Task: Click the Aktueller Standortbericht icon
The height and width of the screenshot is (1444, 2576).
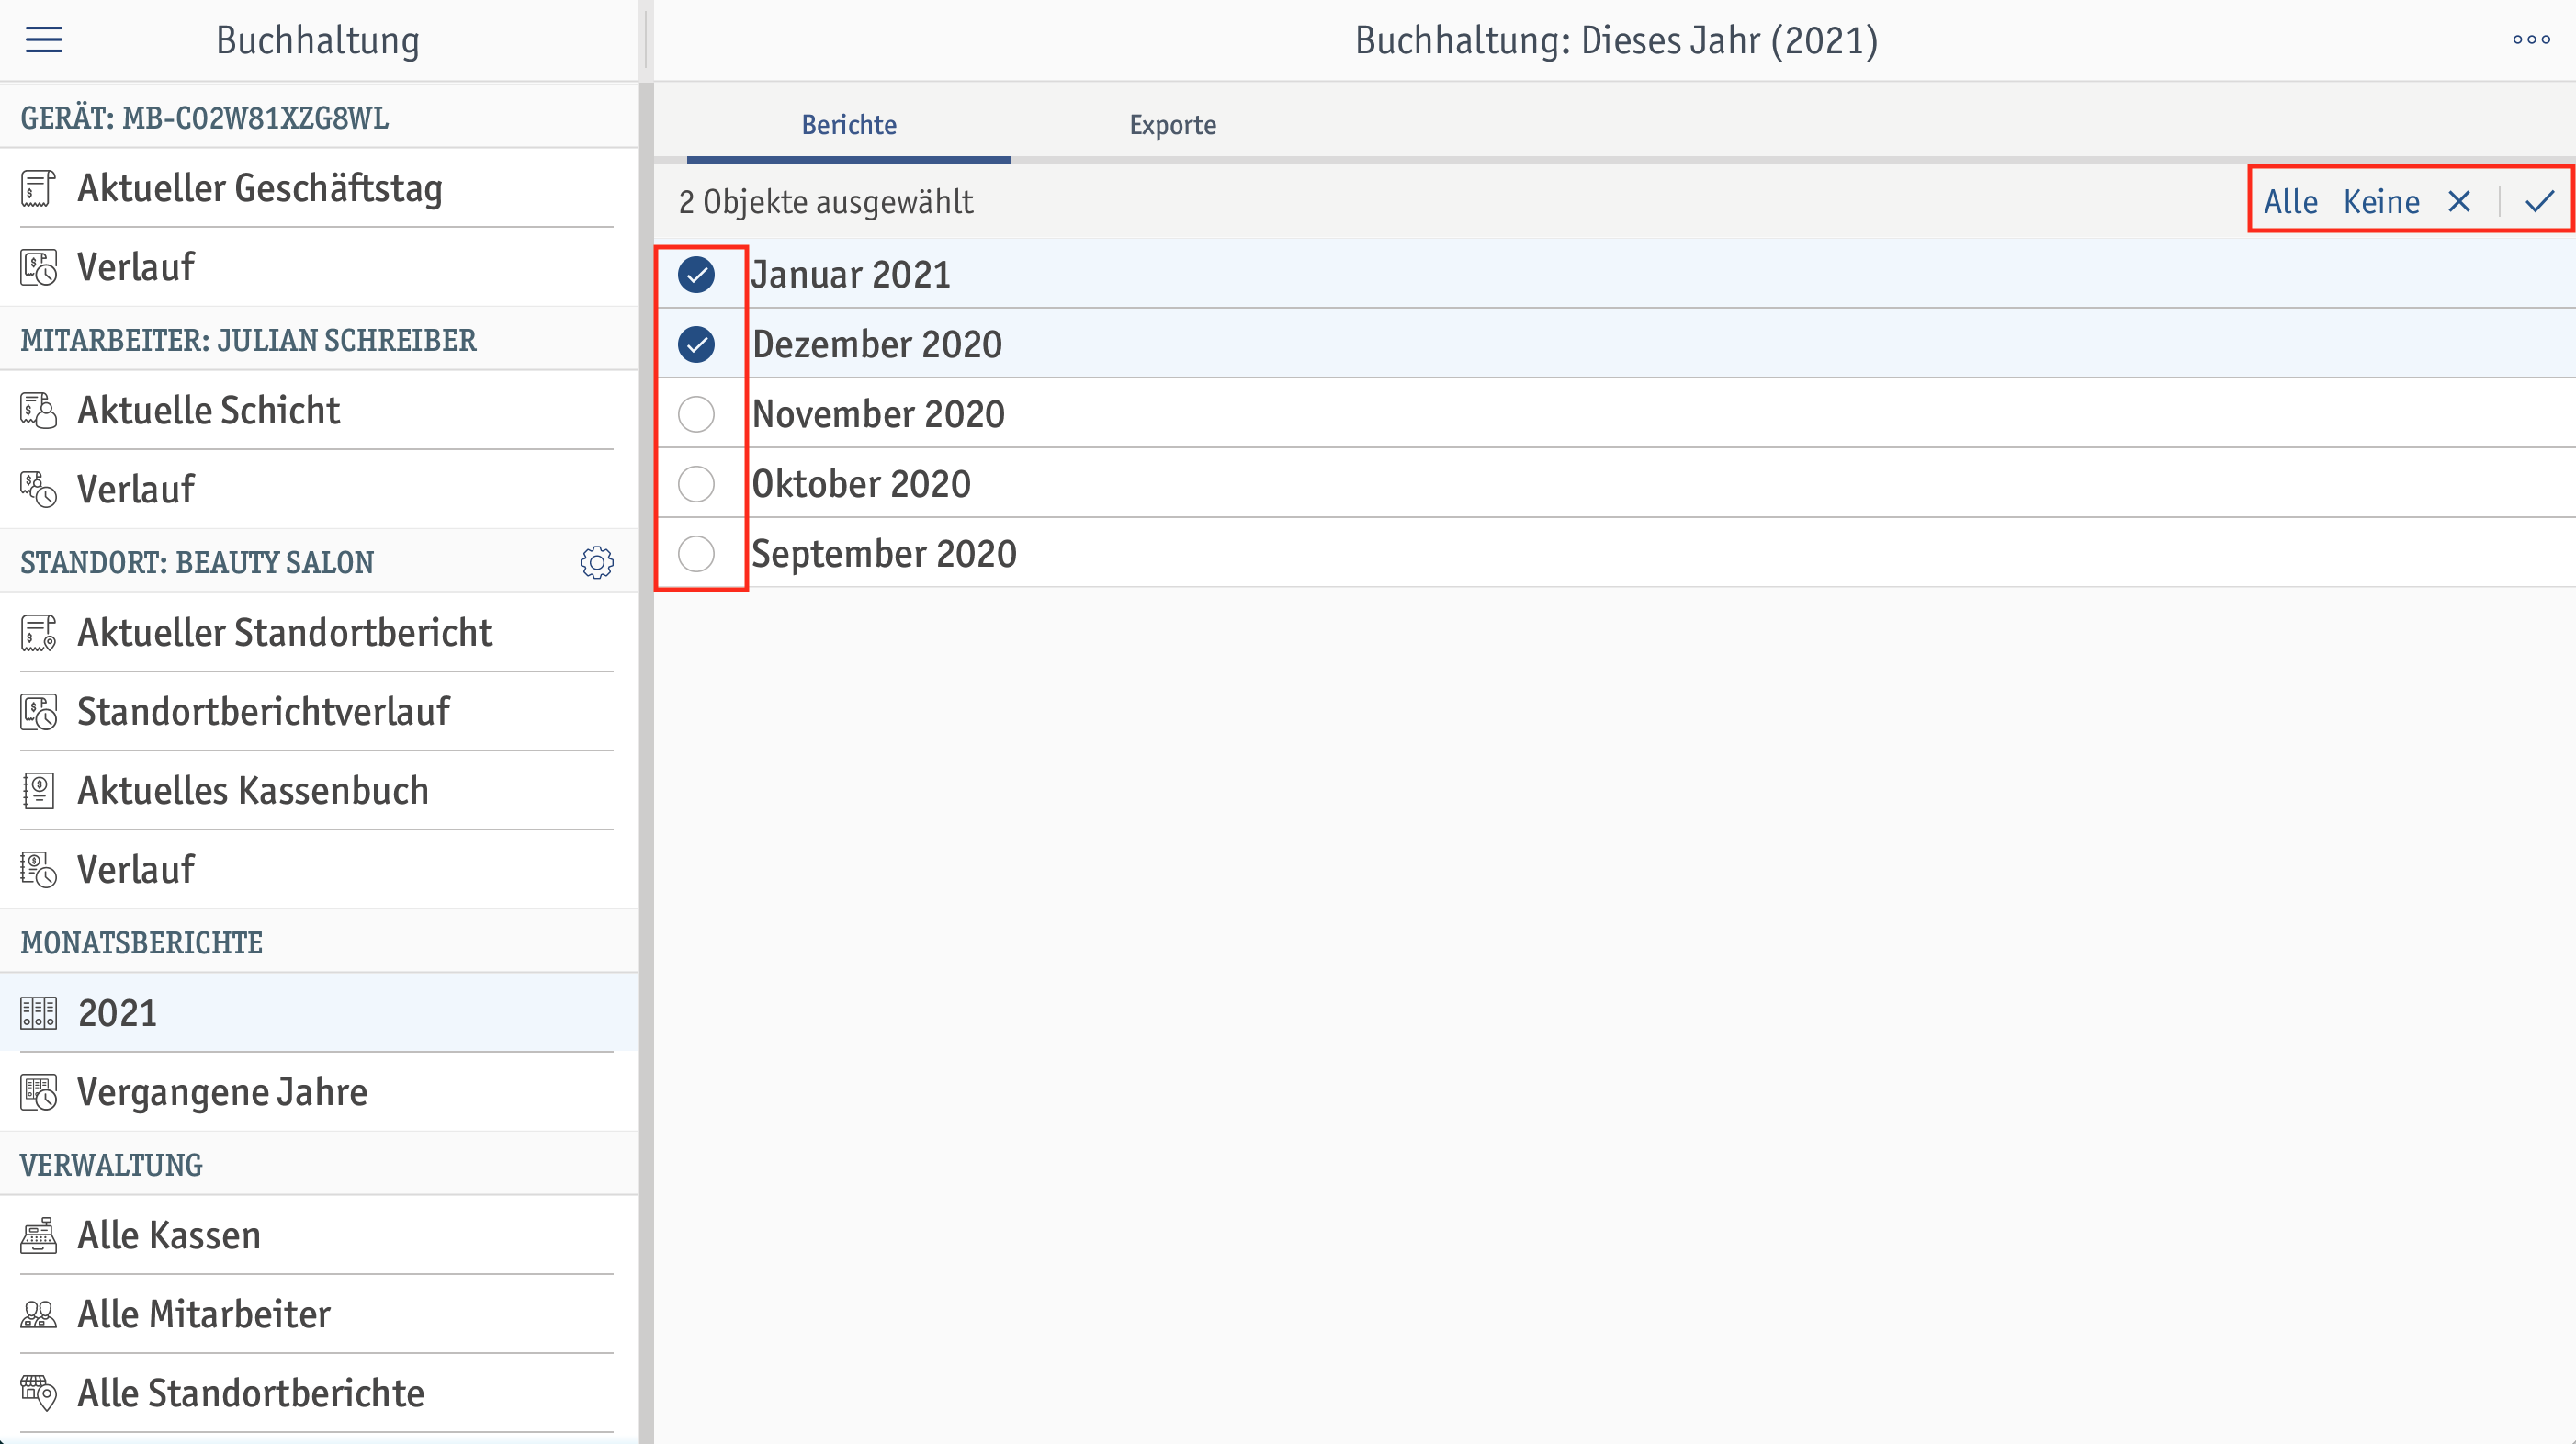Action: click(x=38, y=633)
